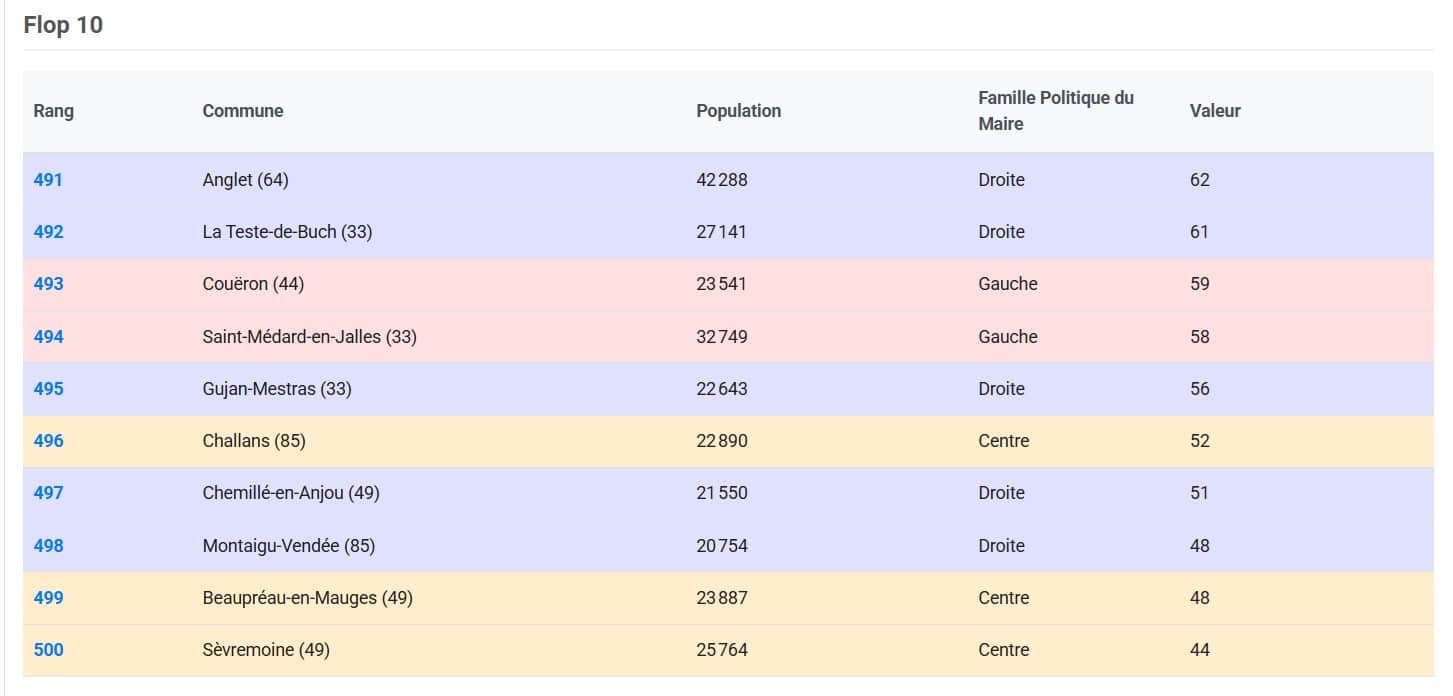Select rank 493 link
1453x696 pixels.
pyautogui.click(x=48, y=284)
